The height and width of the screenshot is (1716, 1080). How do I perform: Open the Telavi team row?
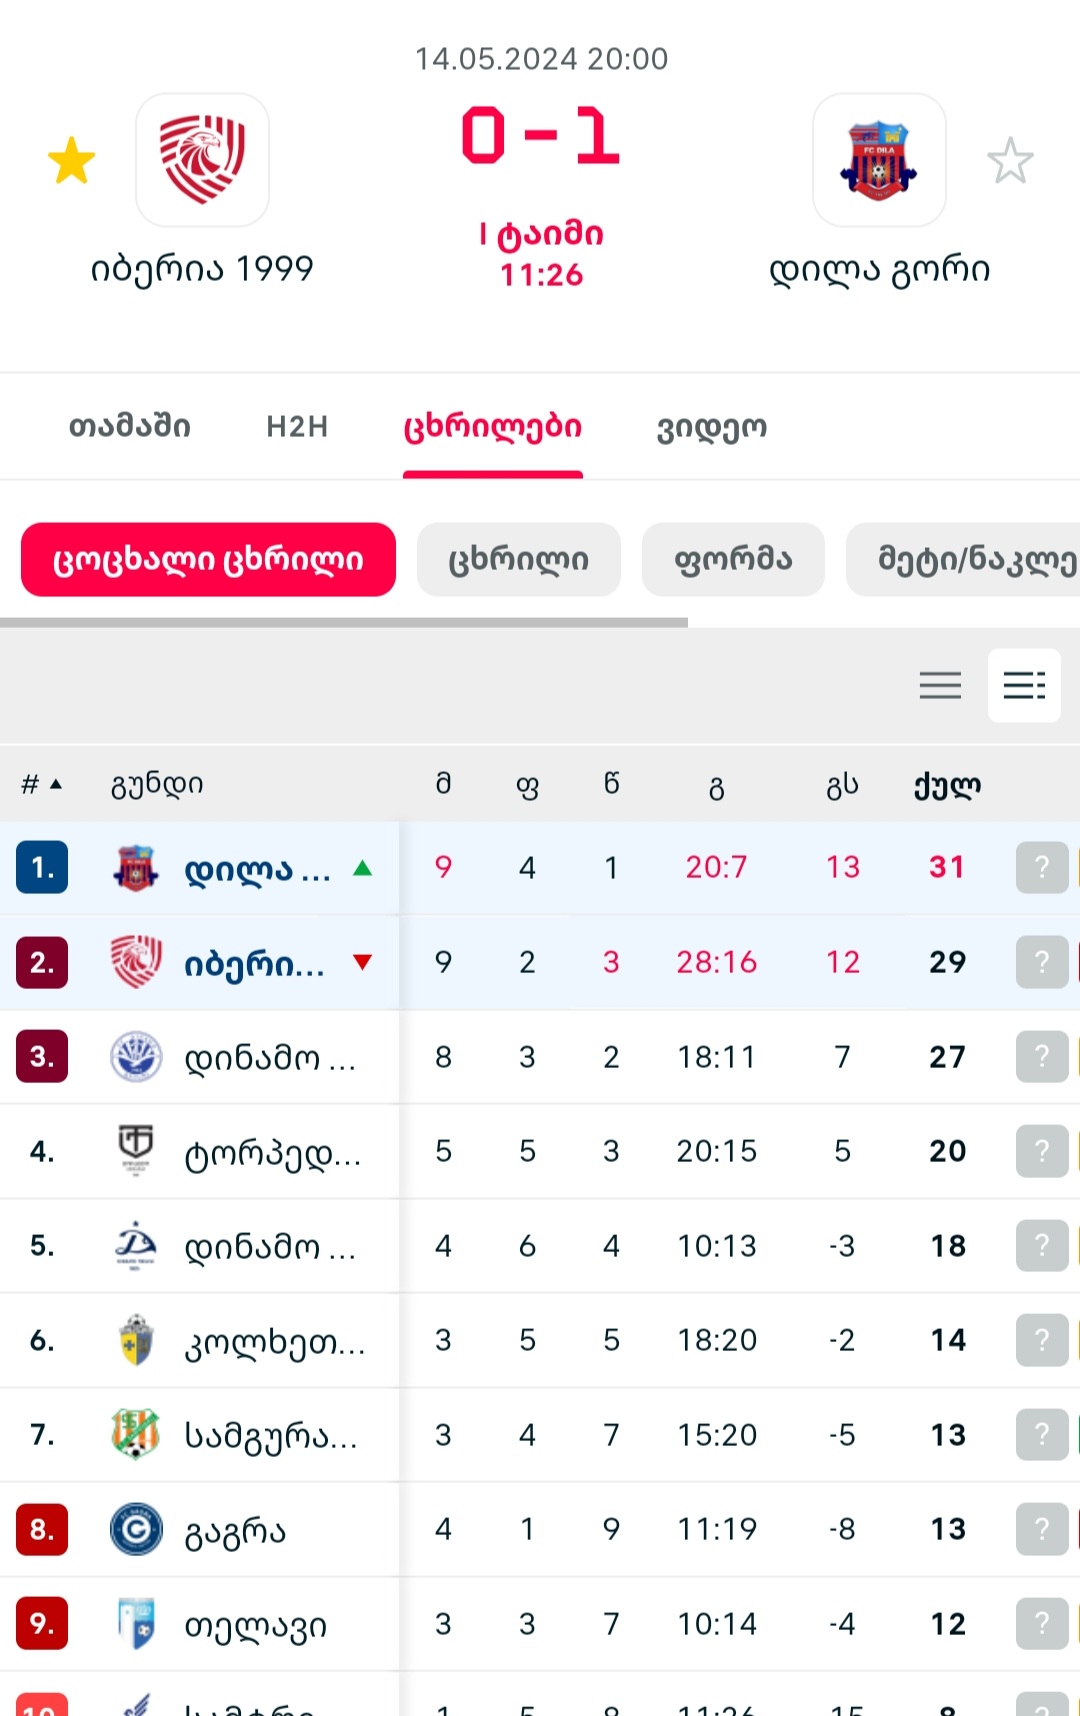coord(255,1624)
